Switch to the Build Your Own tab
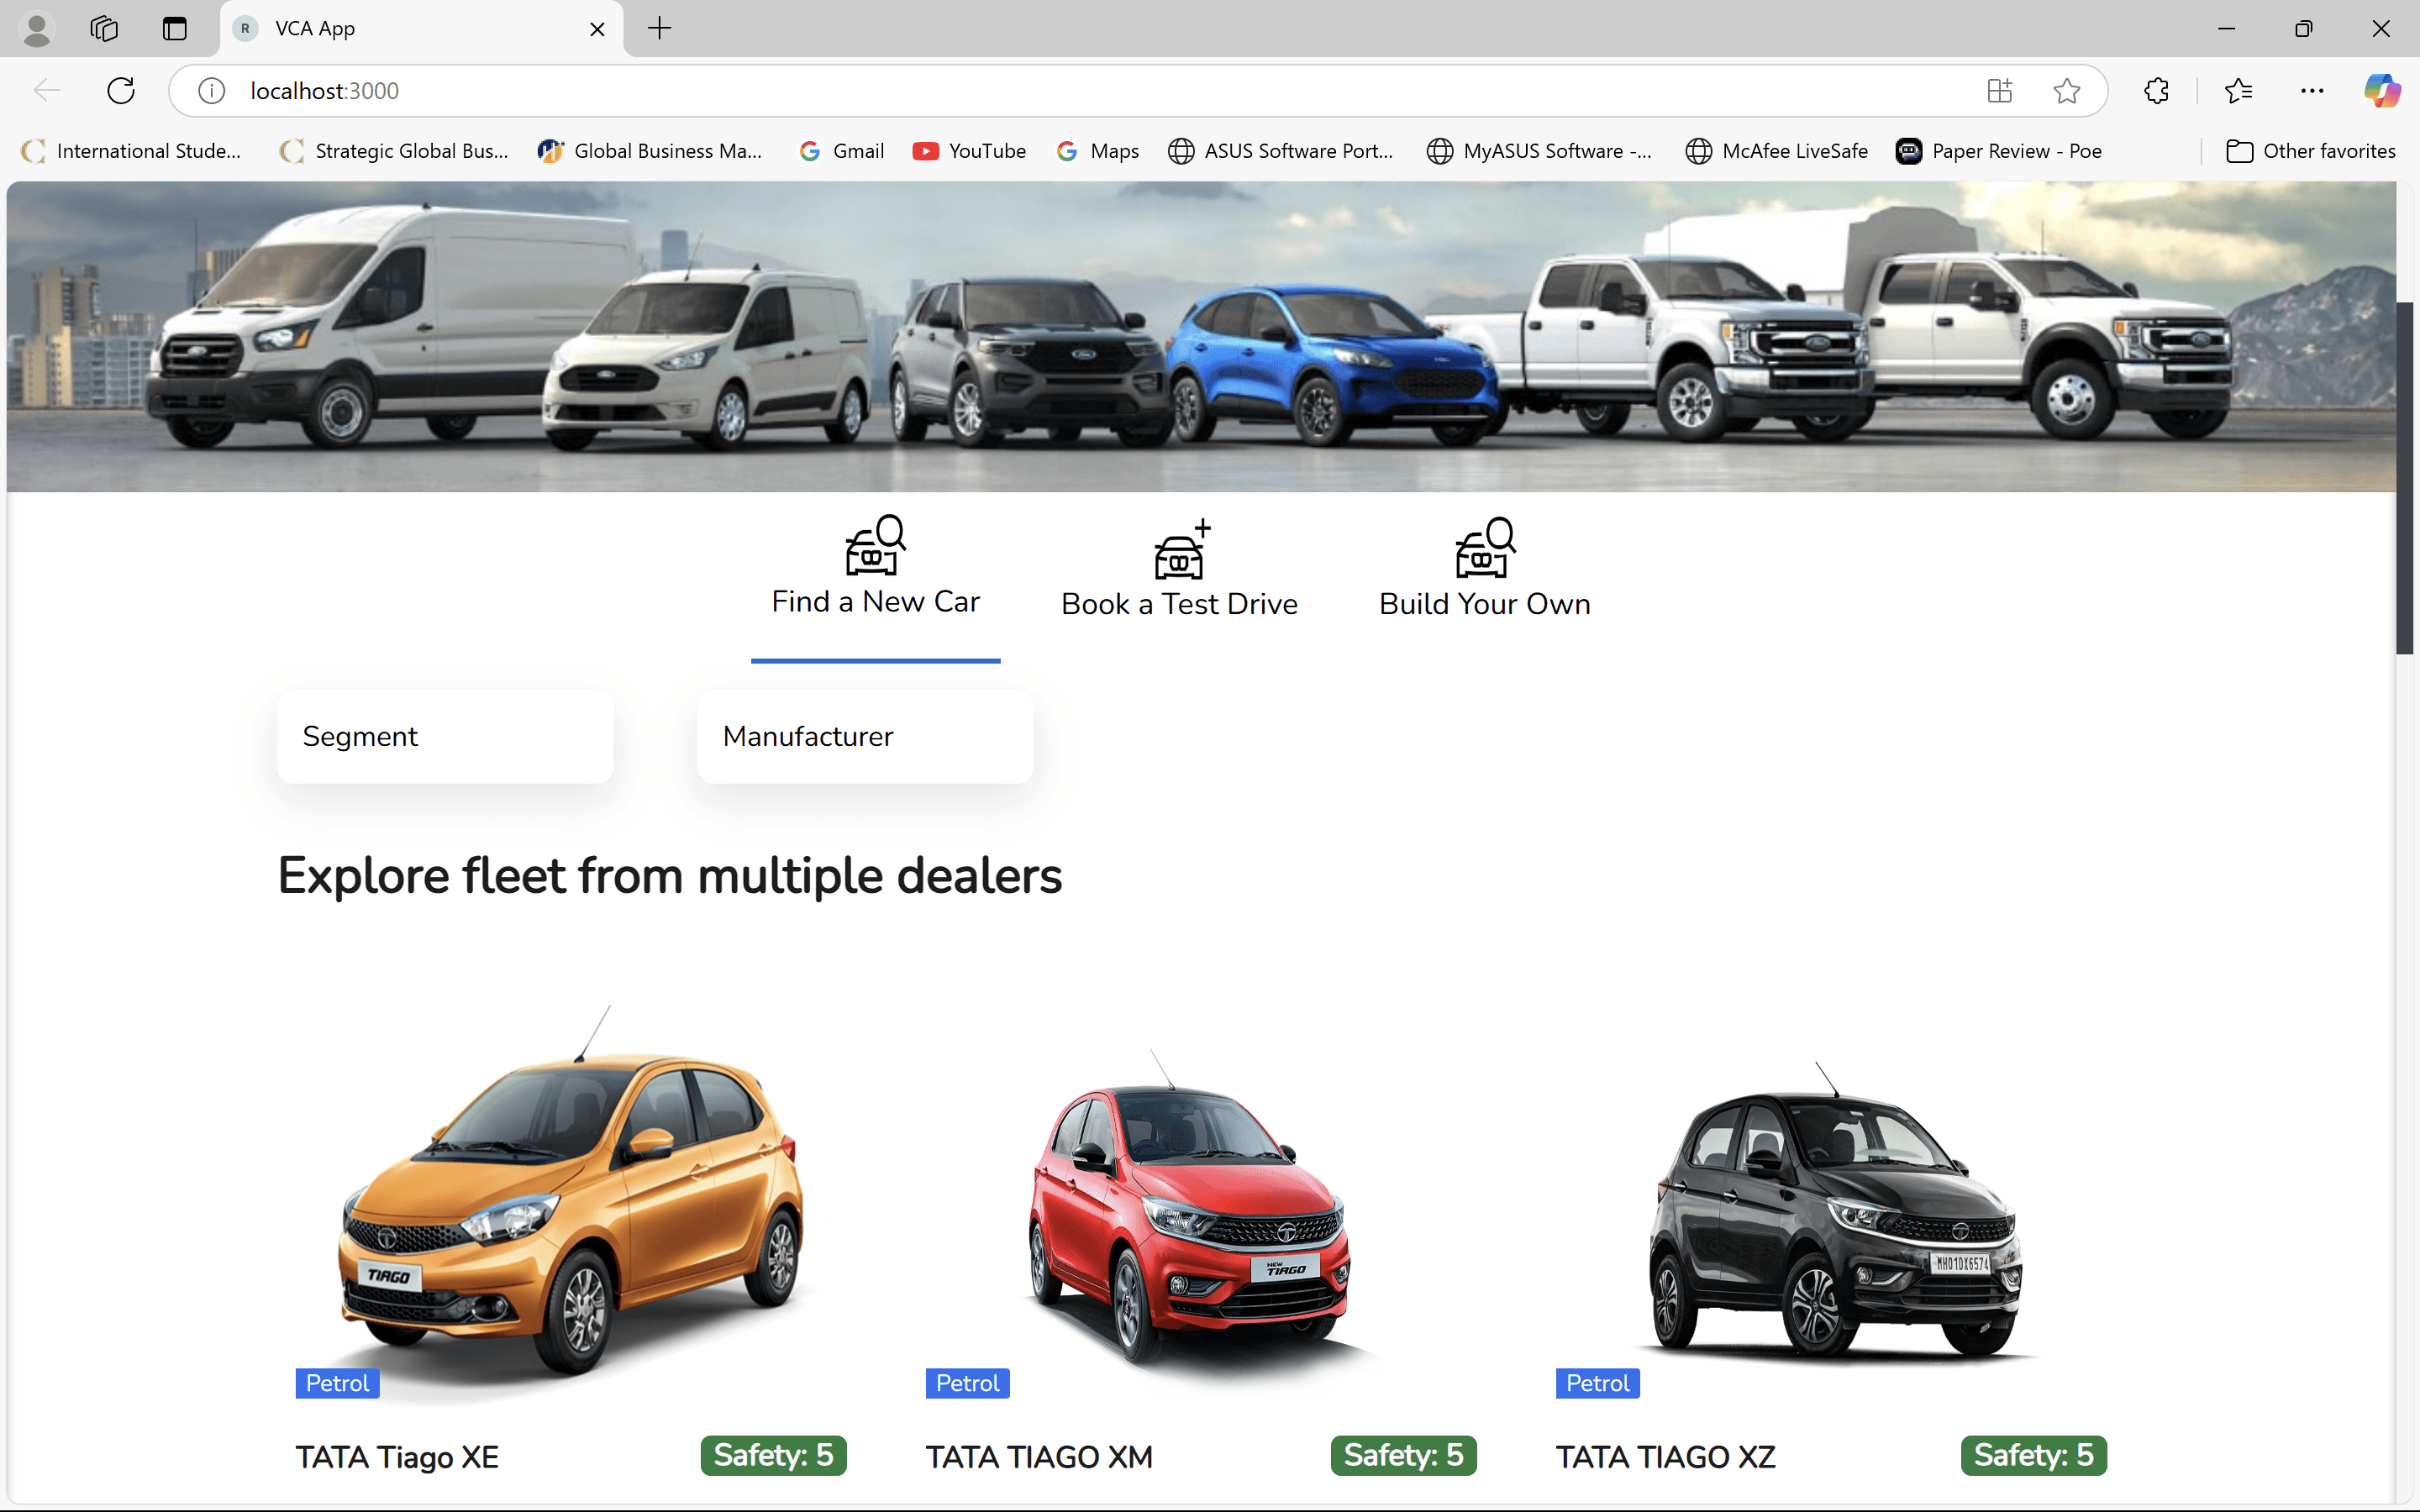The width and height of the screenshot is (2420, 1512). coord(1484,603)
